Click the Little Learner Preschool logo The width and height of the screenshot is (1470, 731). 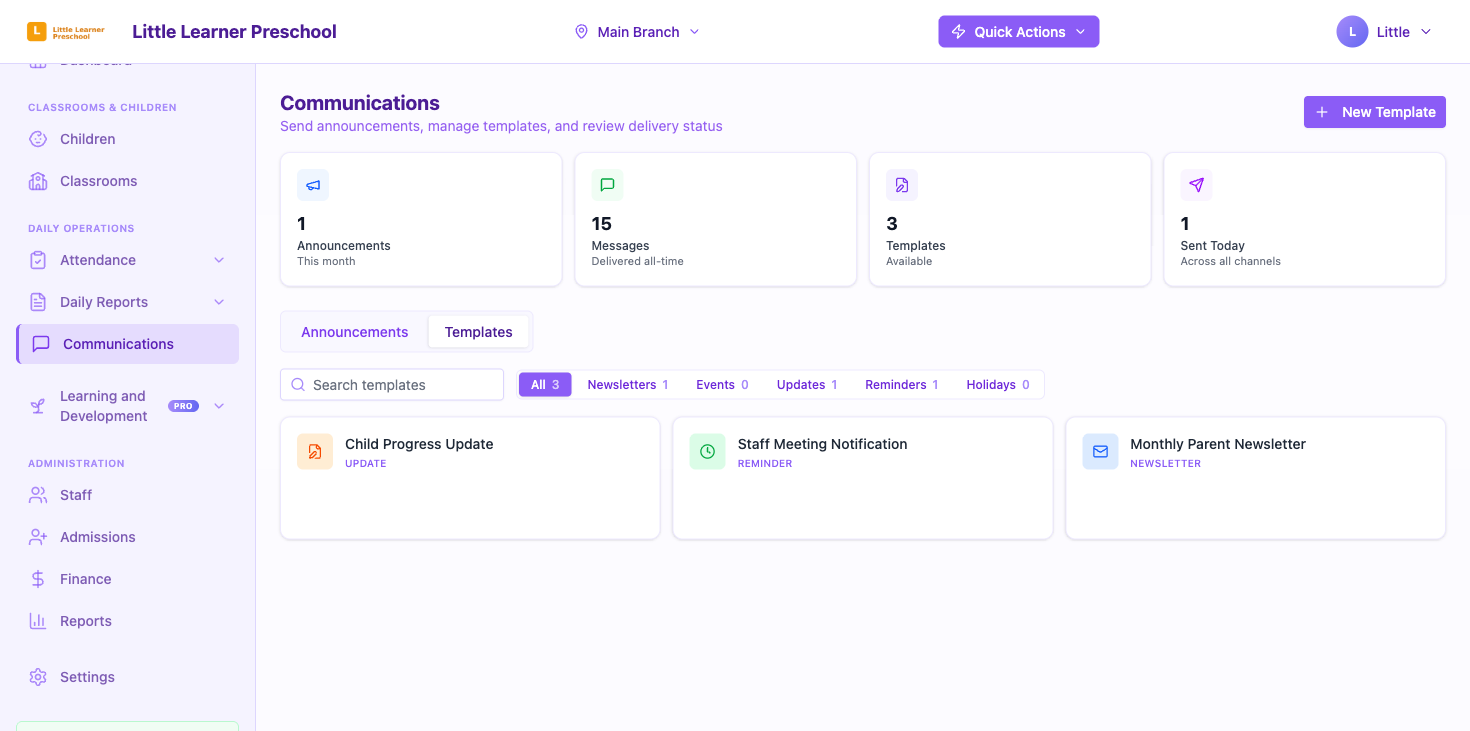coord(66,32)
